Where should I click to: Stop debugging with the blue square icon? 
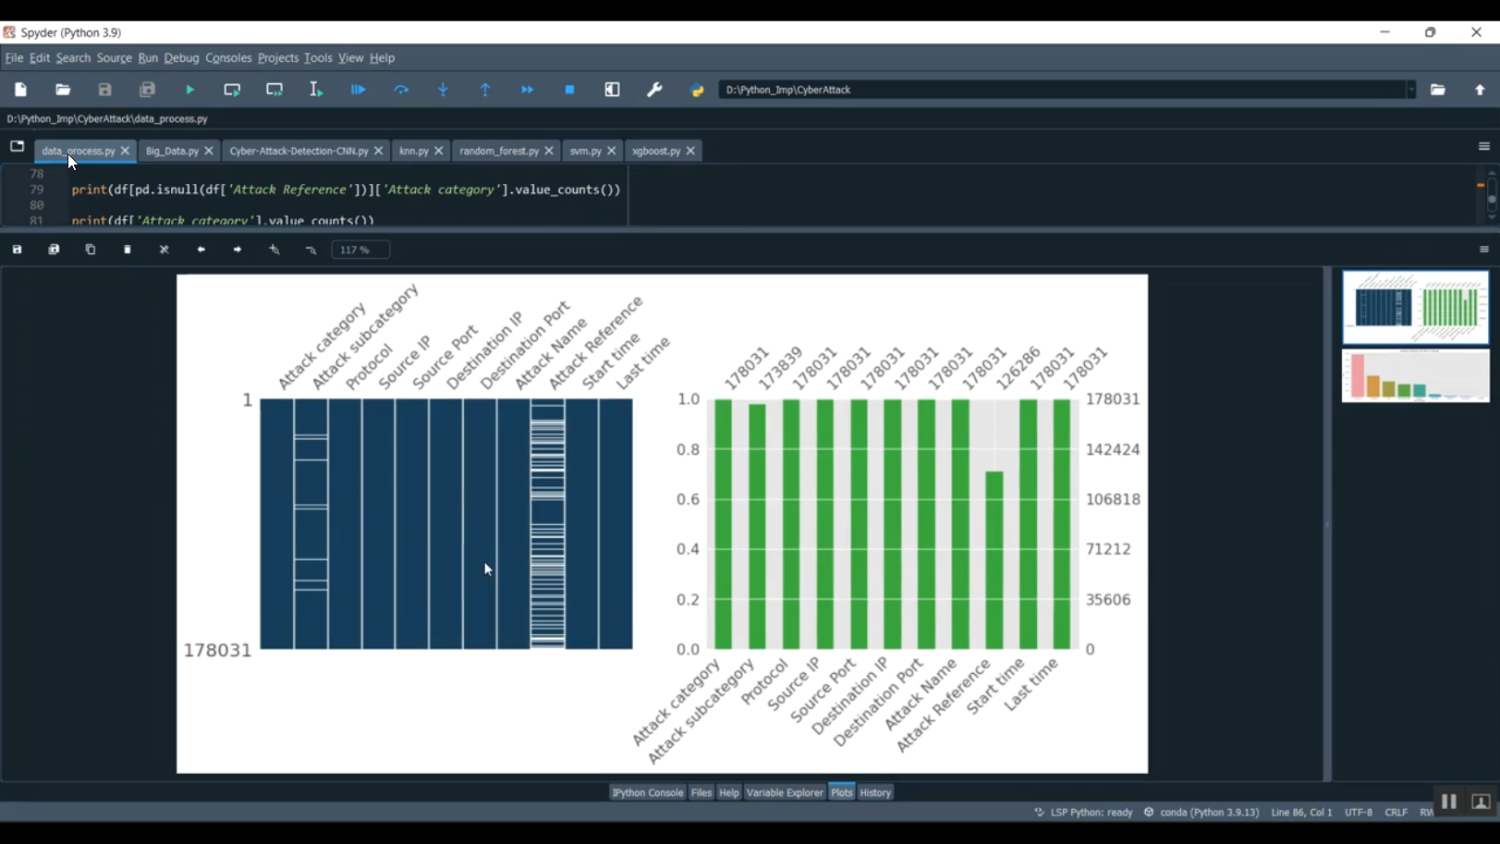[x=570, y=90]
